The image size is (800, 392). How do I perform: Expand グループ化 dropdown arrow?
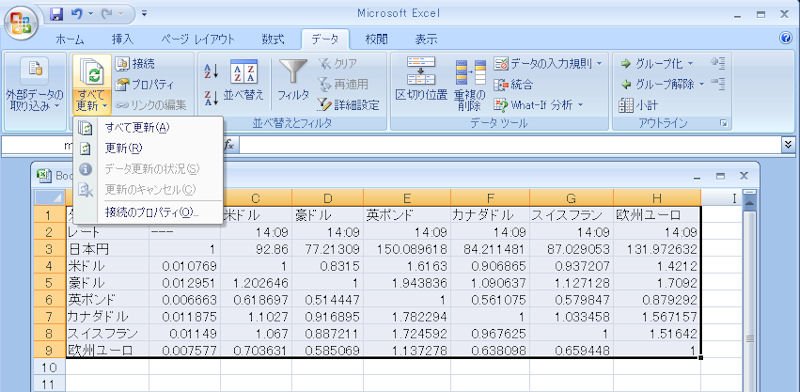click(691, 63)
